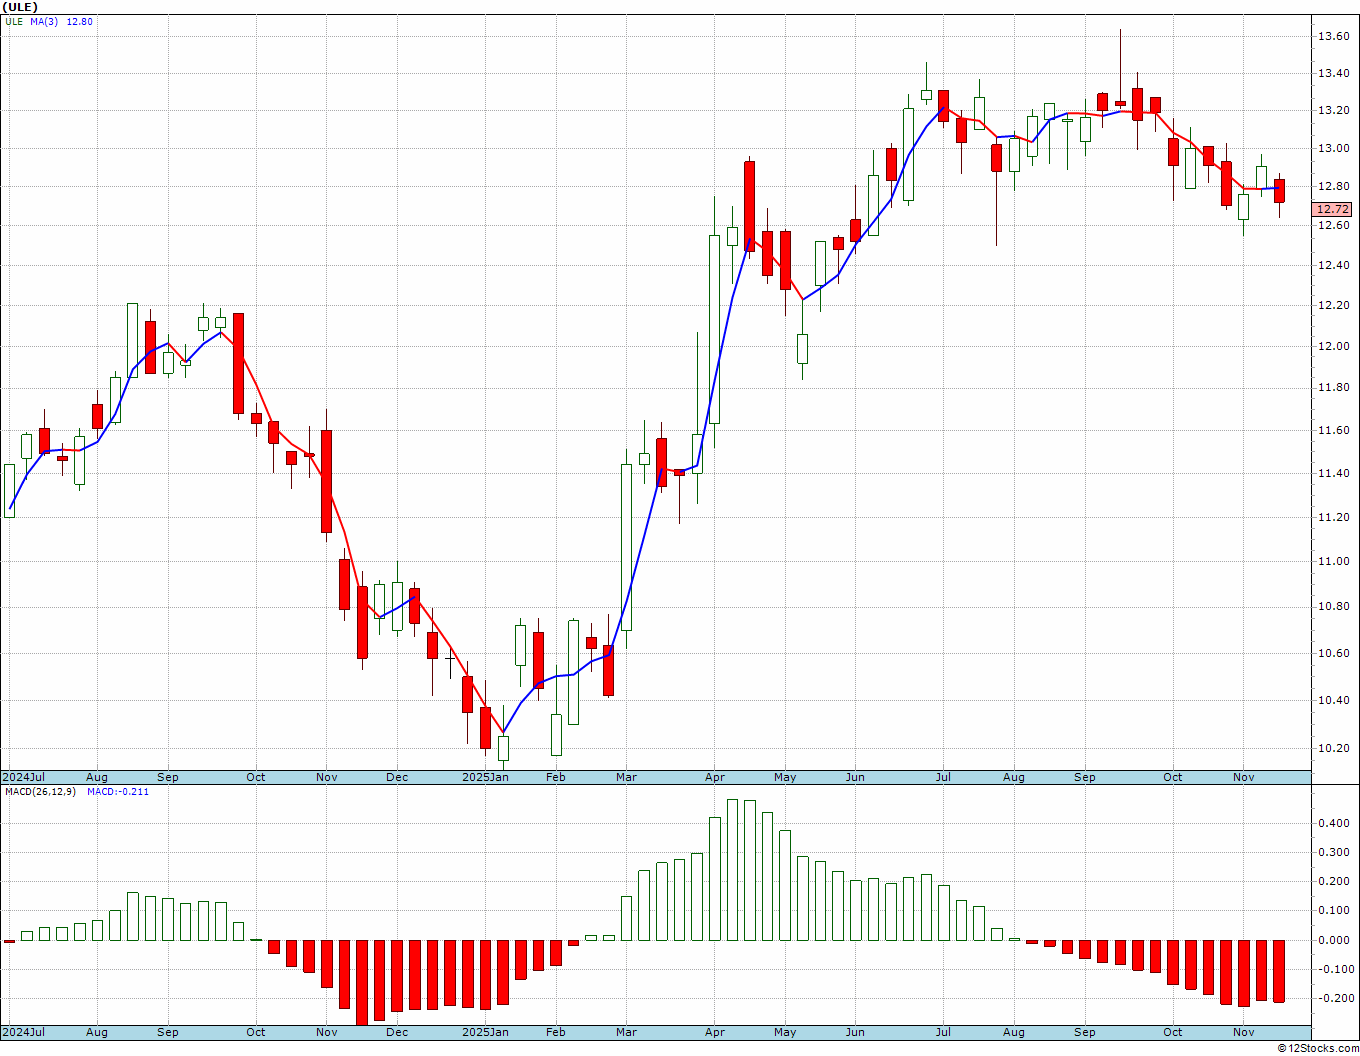Screen dimensions: 1360x1056
Task: Click the 11.00 price axis label
Action: [1334, 561]
